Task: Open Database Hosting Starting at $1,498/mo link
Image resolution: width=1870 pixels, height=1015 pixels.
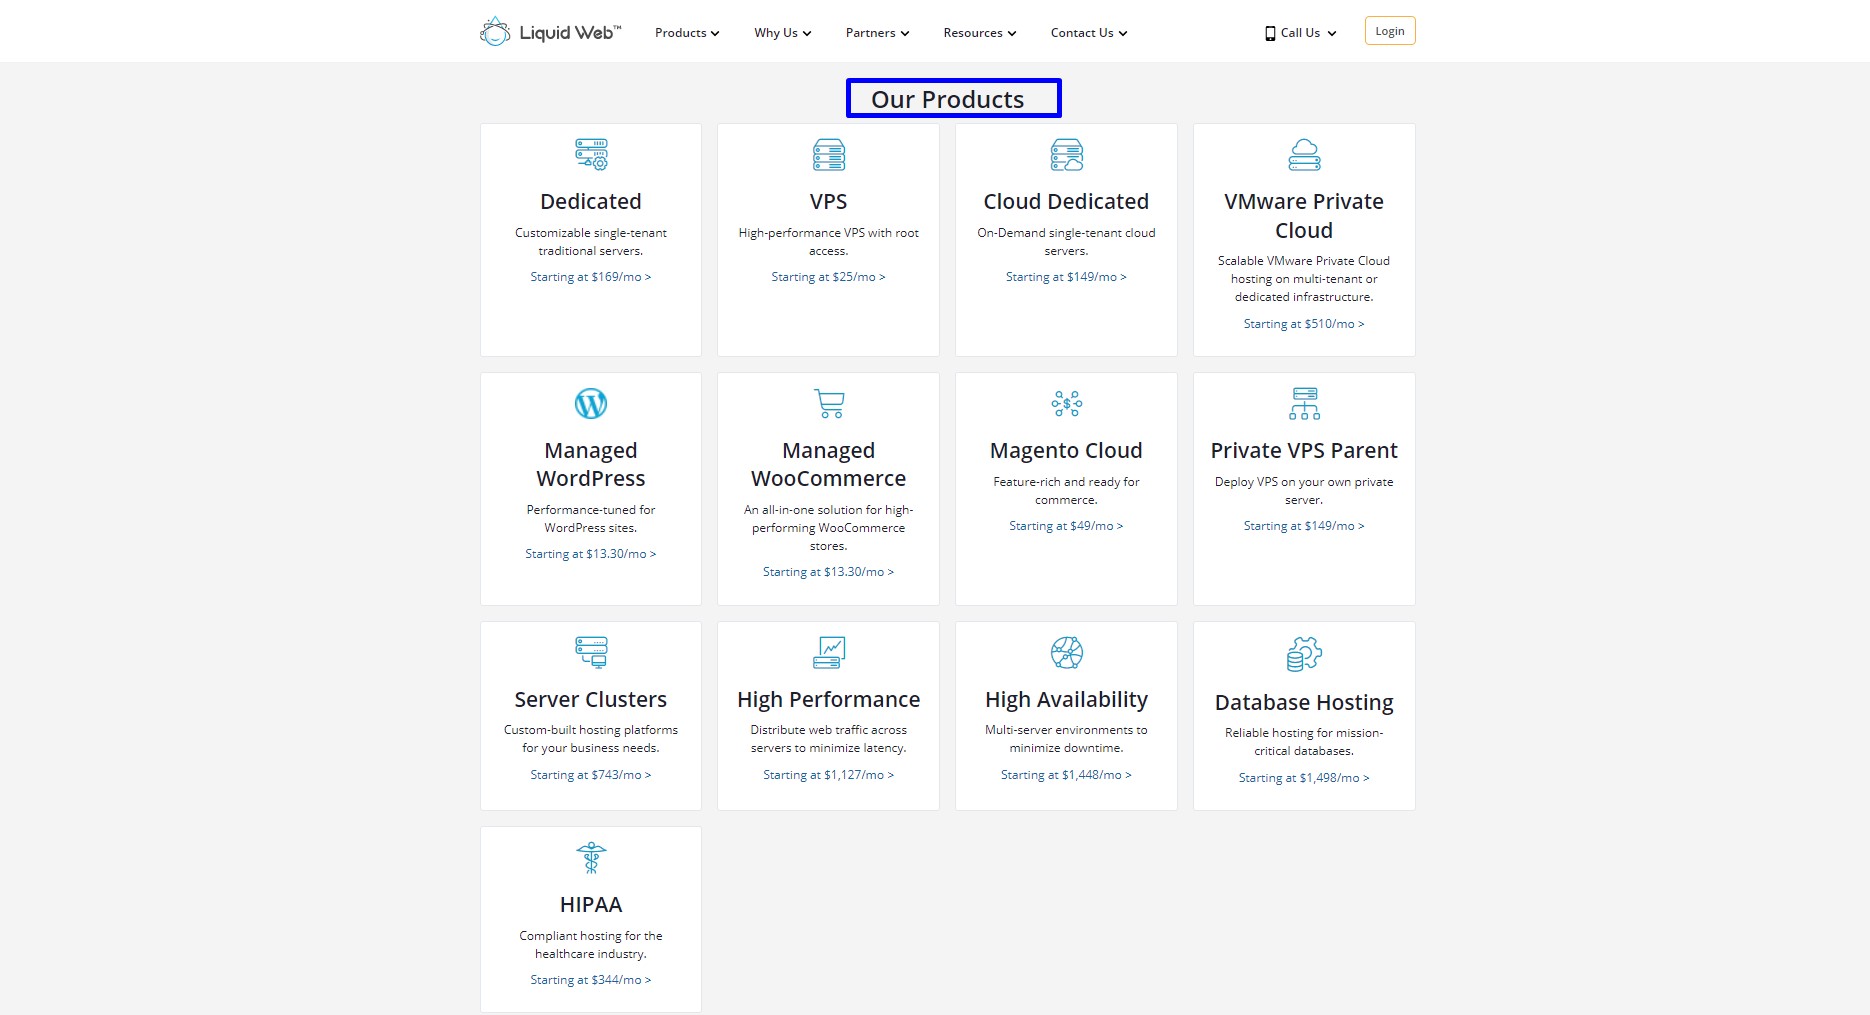Action: tap(1304, 778)
